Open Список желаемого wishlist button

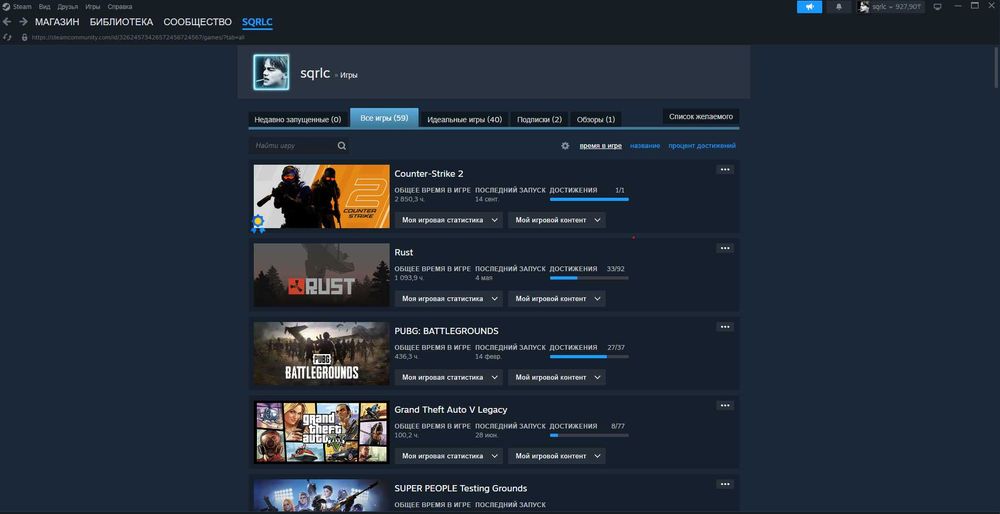pyautogui.click(x=701, y=117)
